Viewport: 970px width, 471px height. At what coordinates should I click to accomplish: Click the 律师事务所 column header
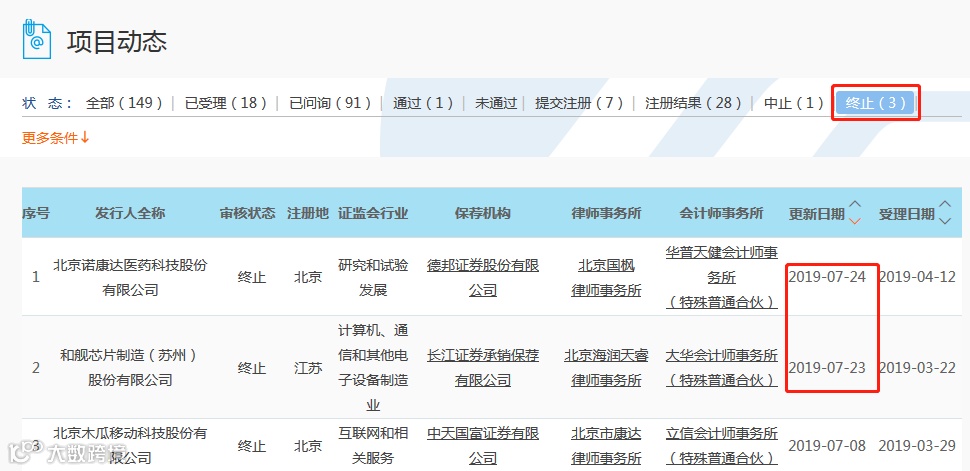(x=606, y=214)
